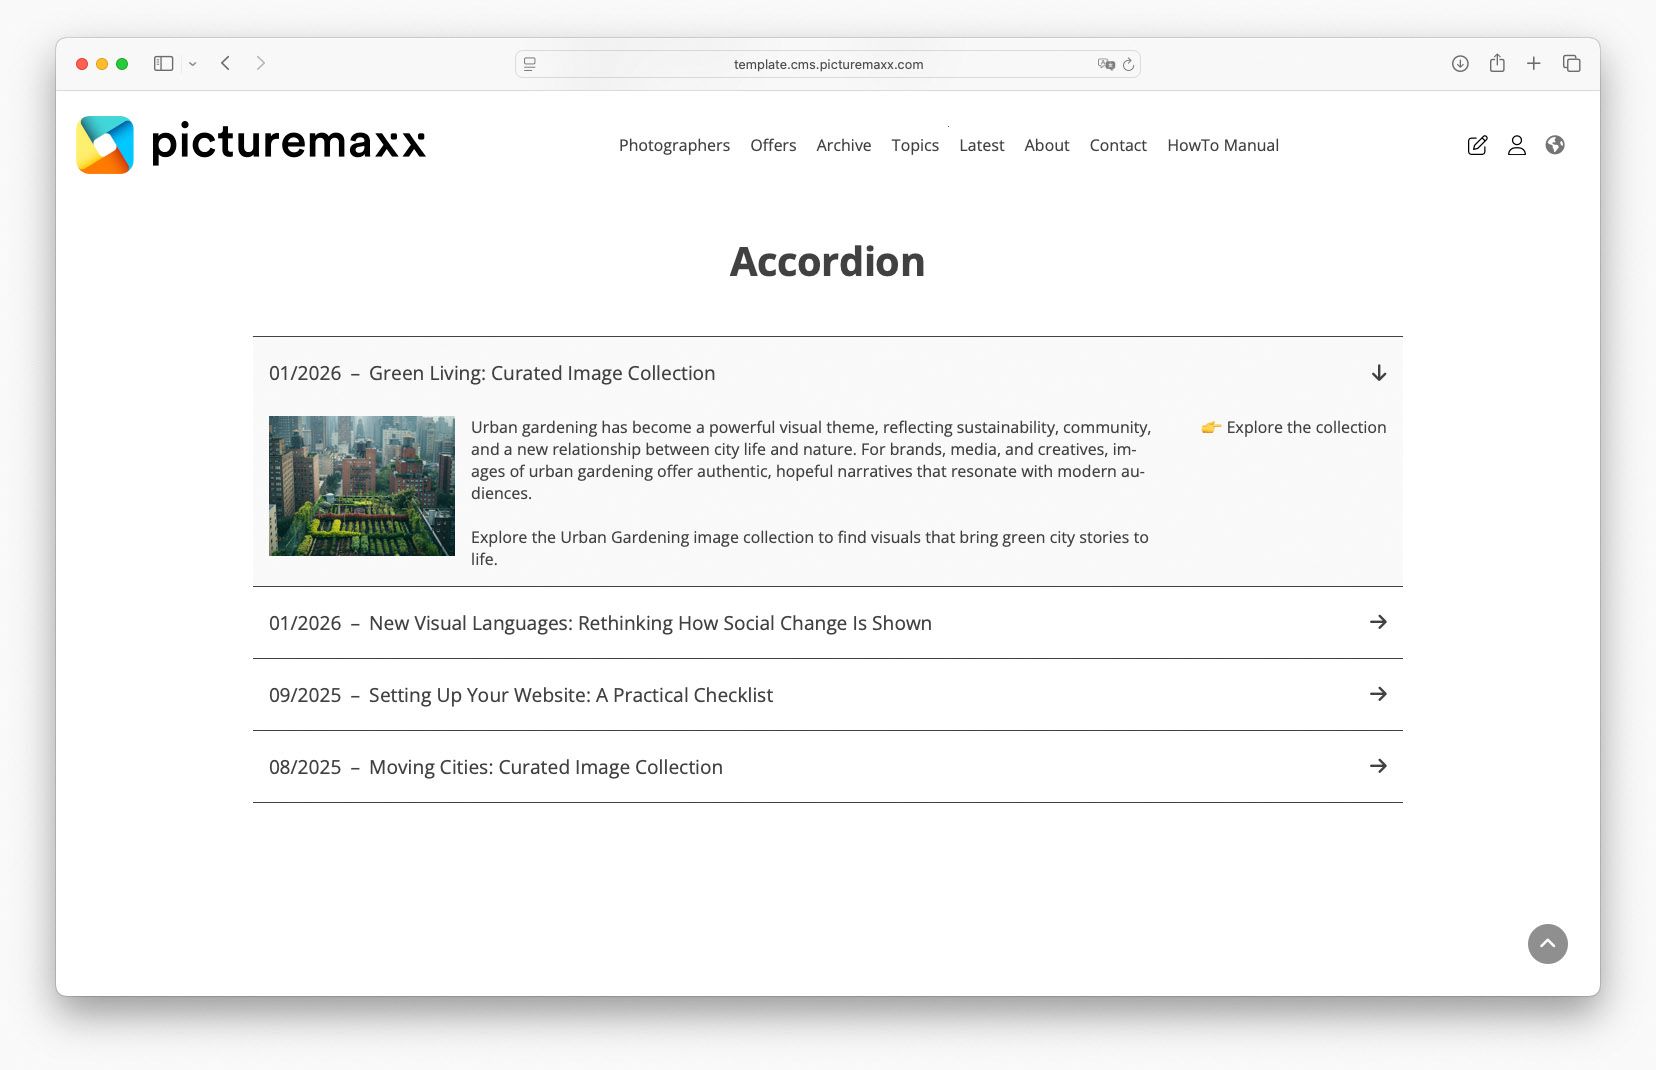Reload the page via the refresh icon
Screen dimensions: 1656x1070
pos(1129,63)
